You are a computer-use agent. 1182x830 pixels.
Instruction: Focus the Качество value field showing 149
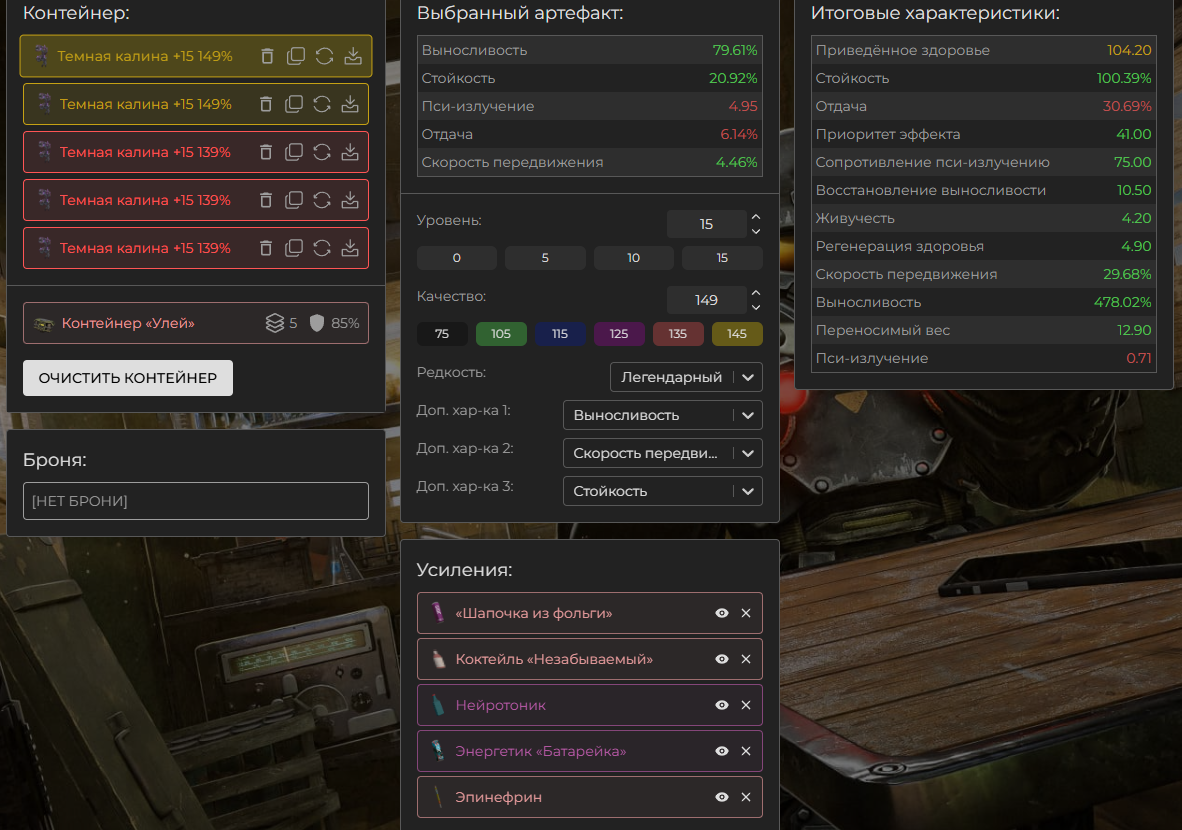706,300
